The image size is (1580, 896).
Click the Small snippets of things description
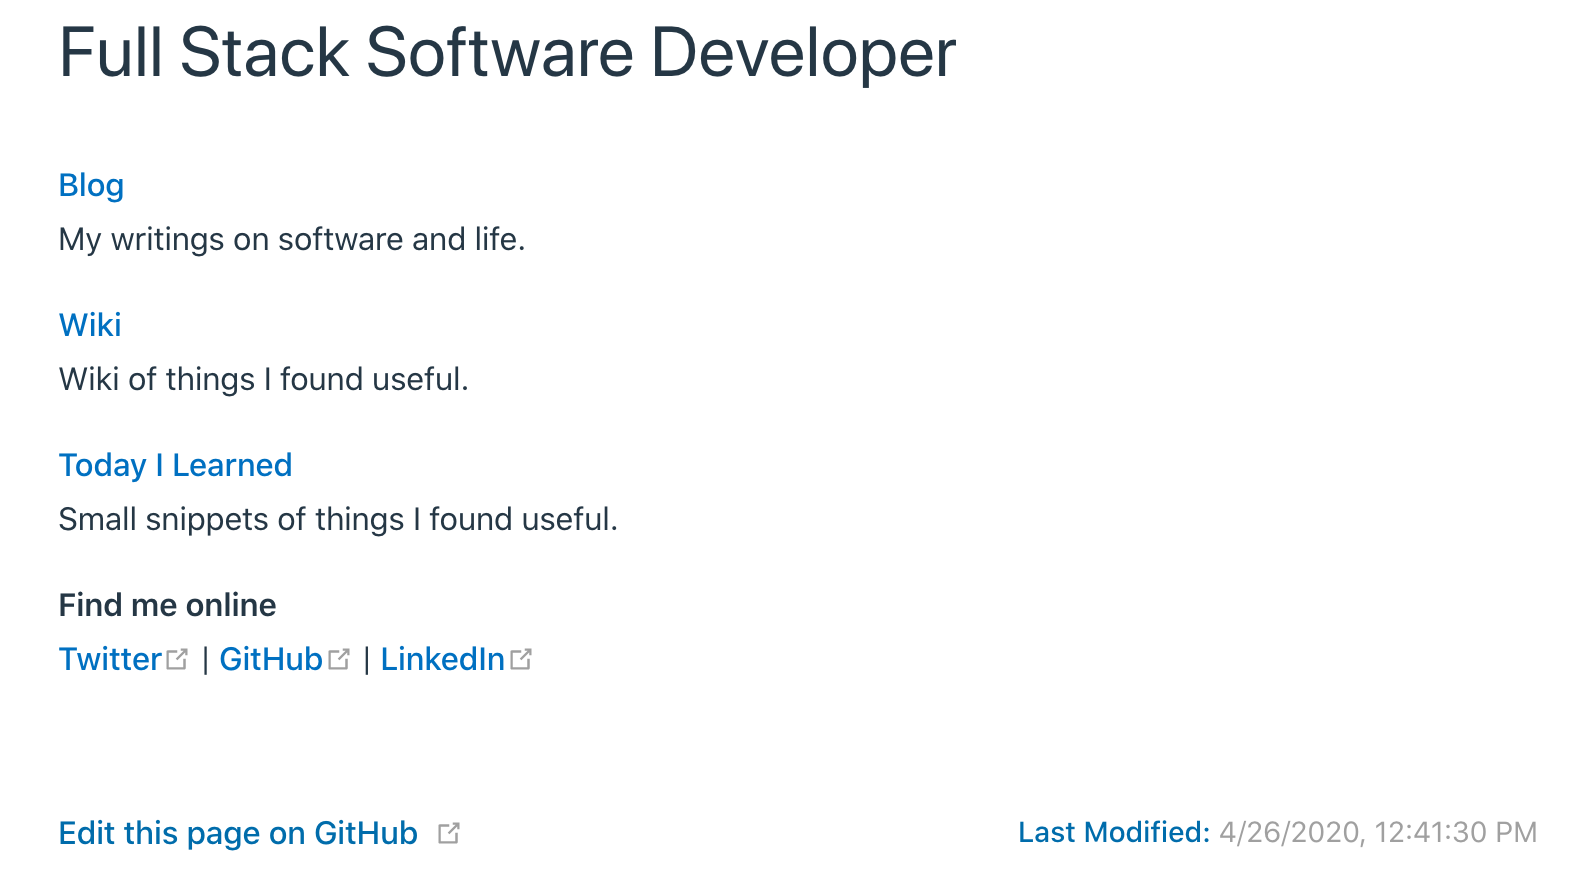point(338,520)
